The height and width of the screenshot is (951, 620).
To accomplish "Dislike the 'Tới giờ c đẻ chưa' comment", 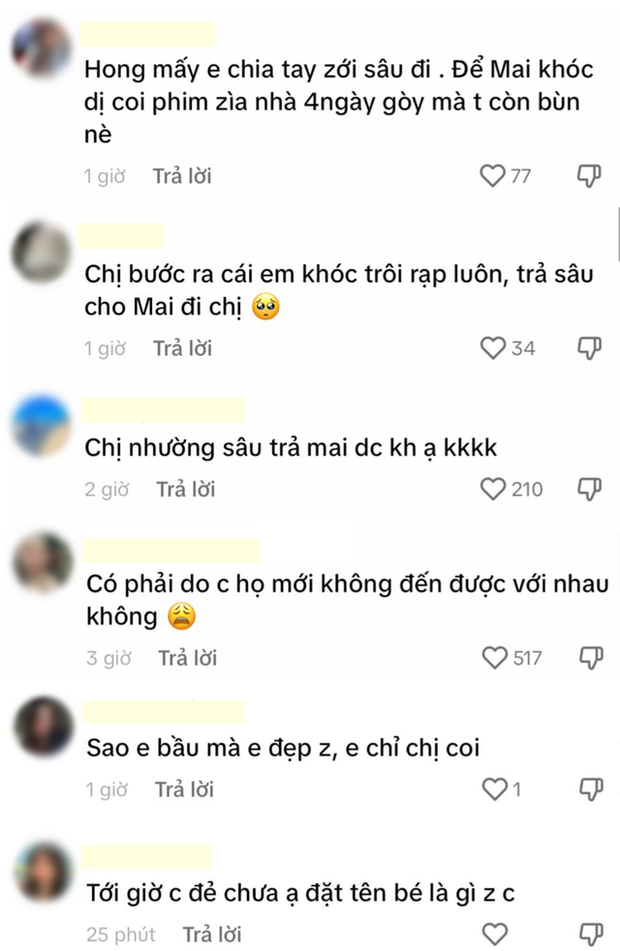I will coord(591,934).
